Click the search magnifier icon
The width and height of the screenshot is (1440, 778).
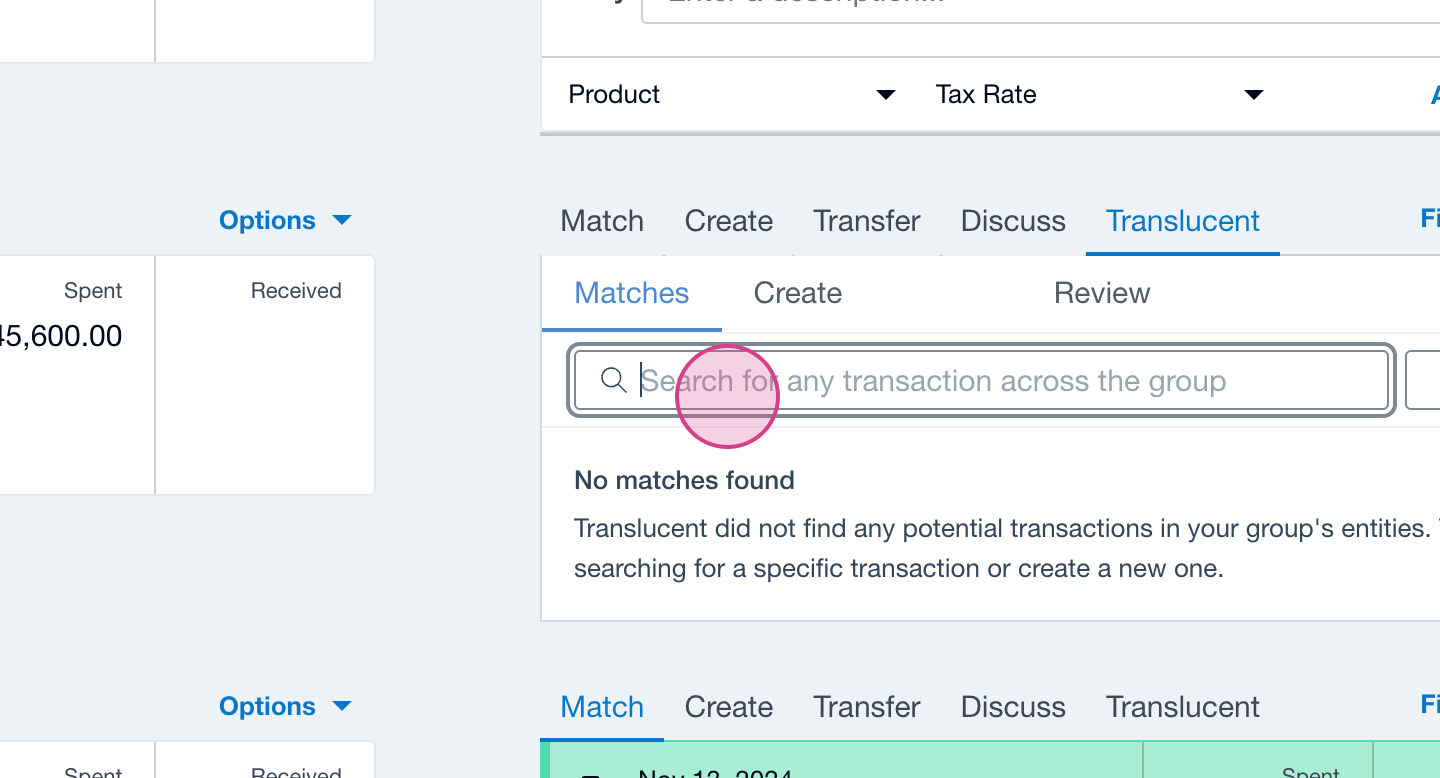tap(613, 380)
